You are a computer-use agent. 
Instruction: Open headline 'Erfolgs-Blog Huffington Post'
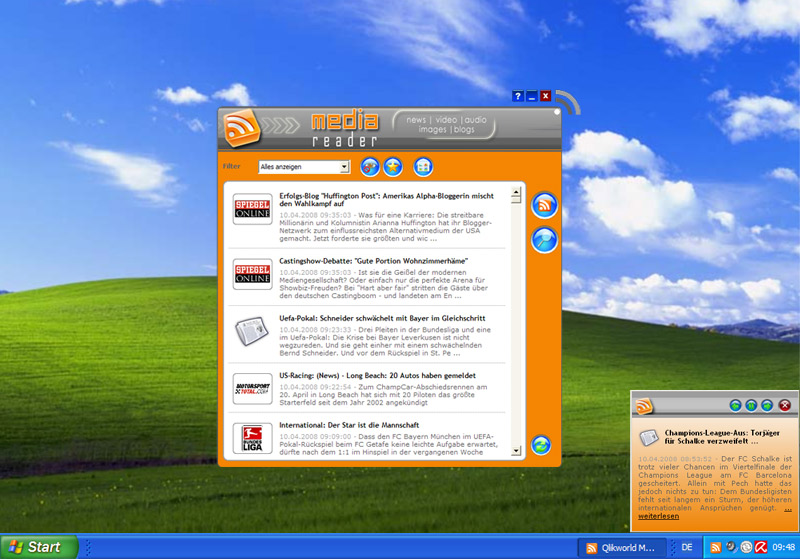pyautogui.click(x=386, y=199)
